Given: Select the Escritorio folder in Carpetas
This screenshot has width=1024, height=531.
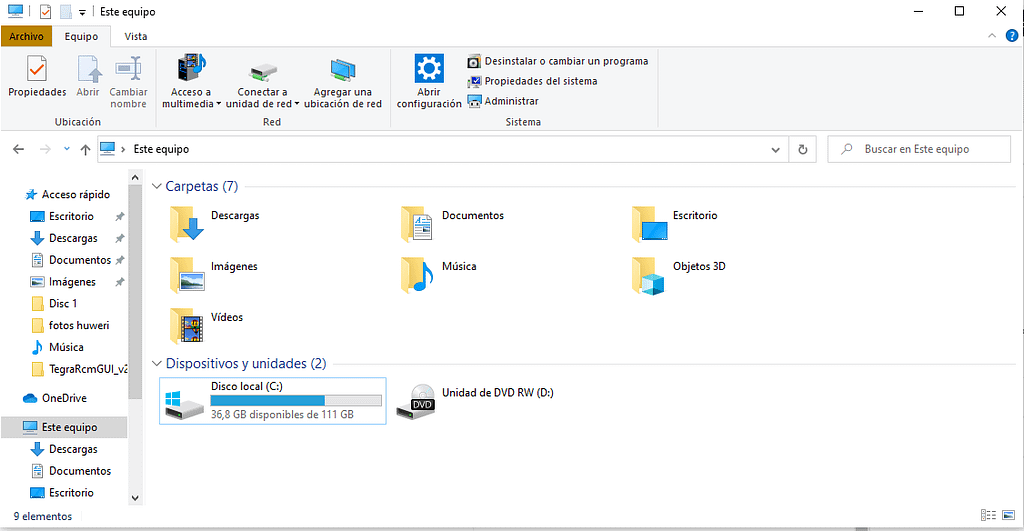Looking at the screenshot, I should tap(675, 223).
